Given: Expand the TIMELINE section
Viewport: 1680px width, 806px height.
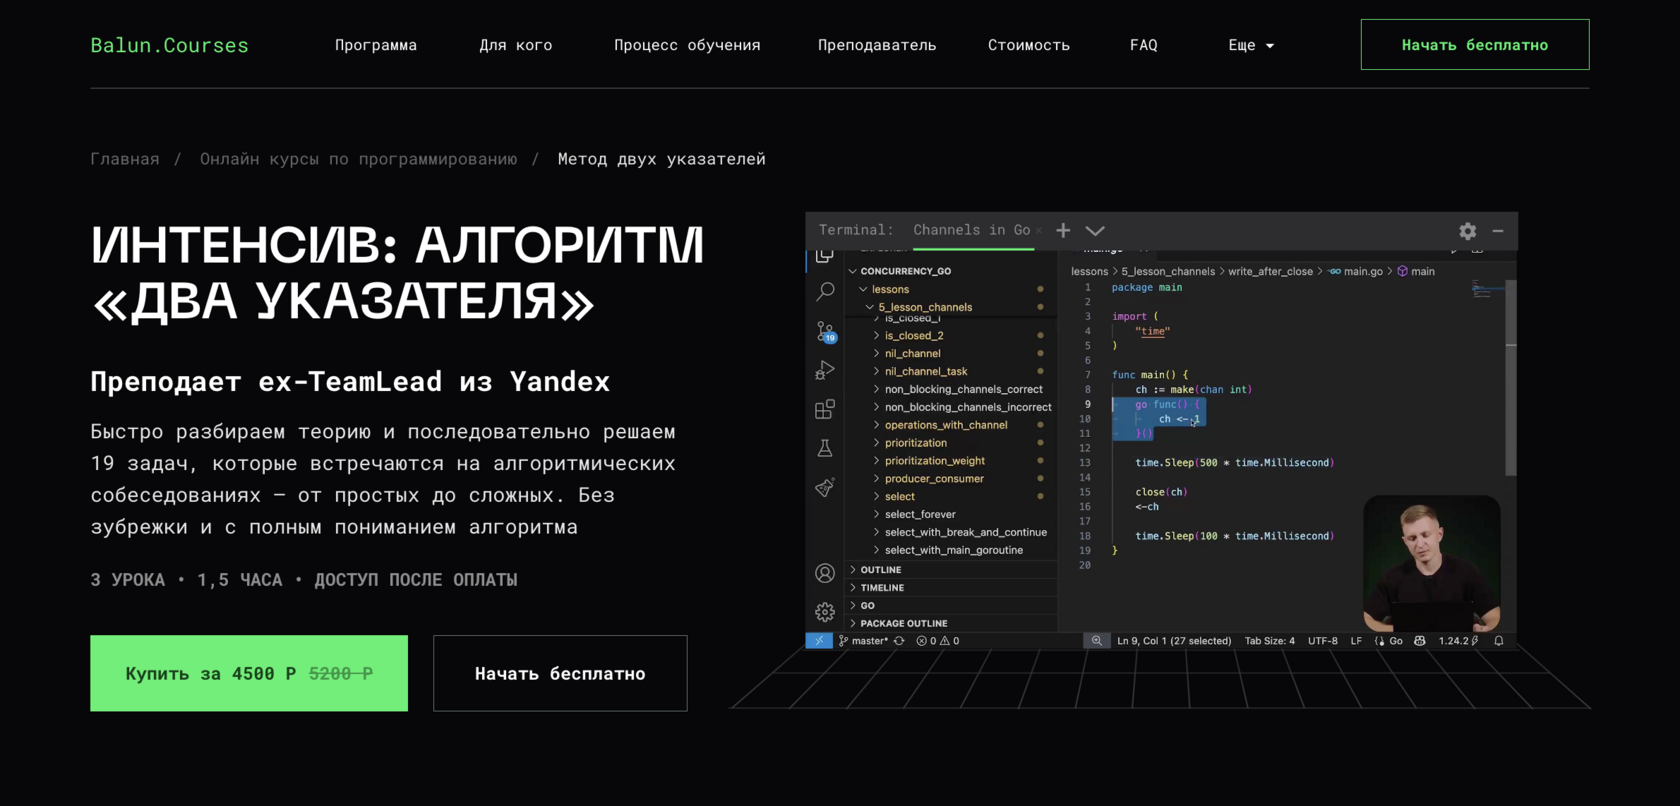Looking at the screenshot, I should 881,588.
